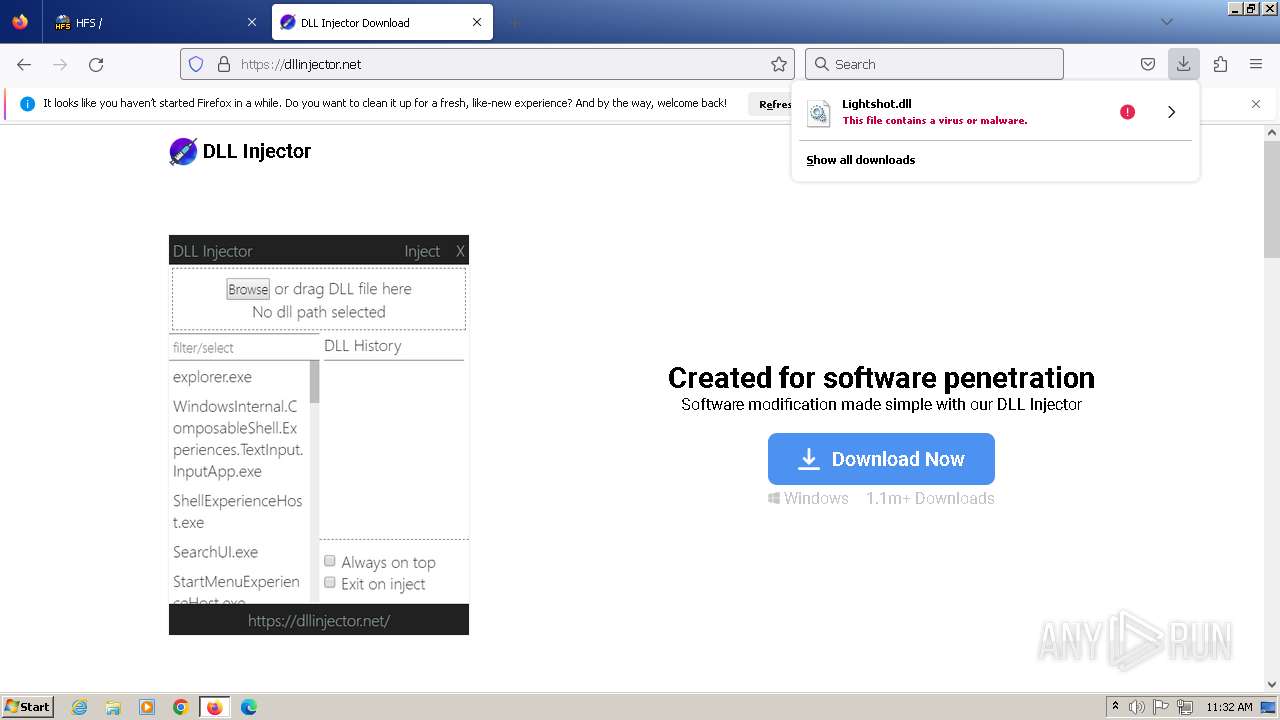
Task: Click the filter/select process field
Action: (x=244, y=348)
